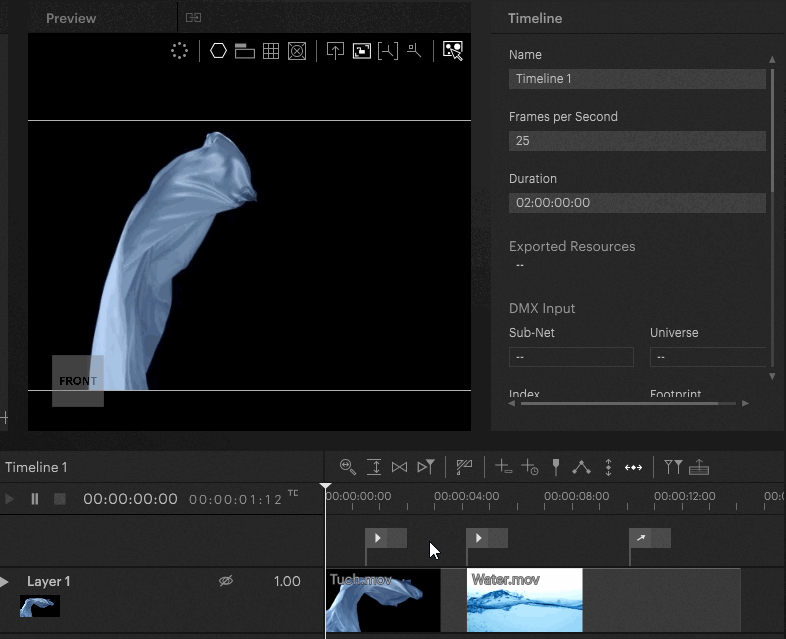Click the jump cue flag with arrow

click(650, 538)
